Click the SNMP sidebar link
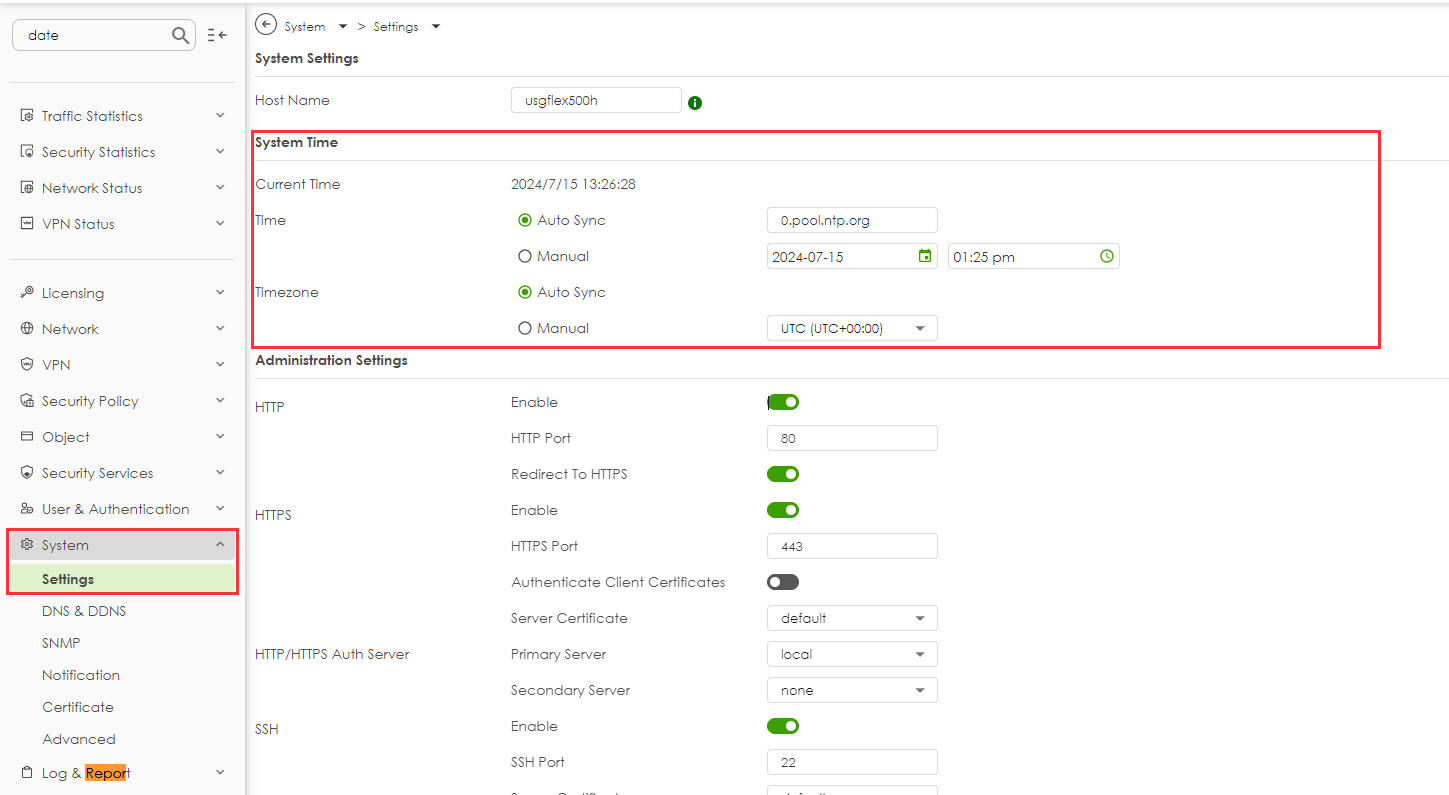Viewport: 1449px width, 795px height. 61,643
